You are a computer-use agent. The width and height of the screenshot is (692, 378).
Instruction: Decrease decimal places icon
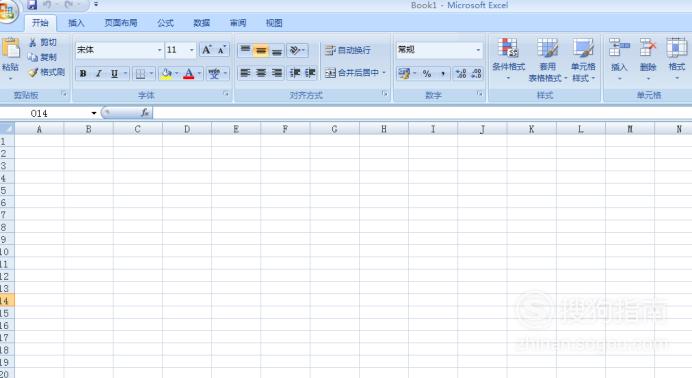pyautogui.click(x=476, y=73)
